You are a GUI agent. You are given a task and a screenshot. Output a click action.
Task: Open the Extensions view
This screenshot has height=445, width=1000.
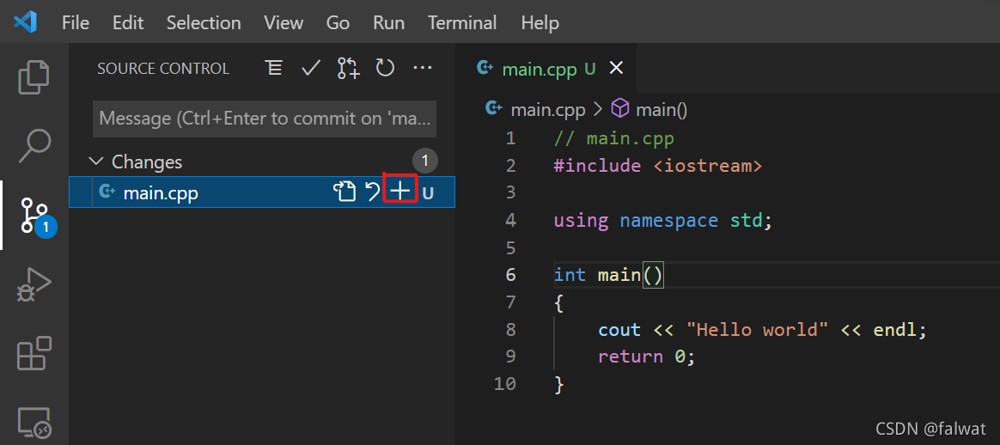[34, 353]
